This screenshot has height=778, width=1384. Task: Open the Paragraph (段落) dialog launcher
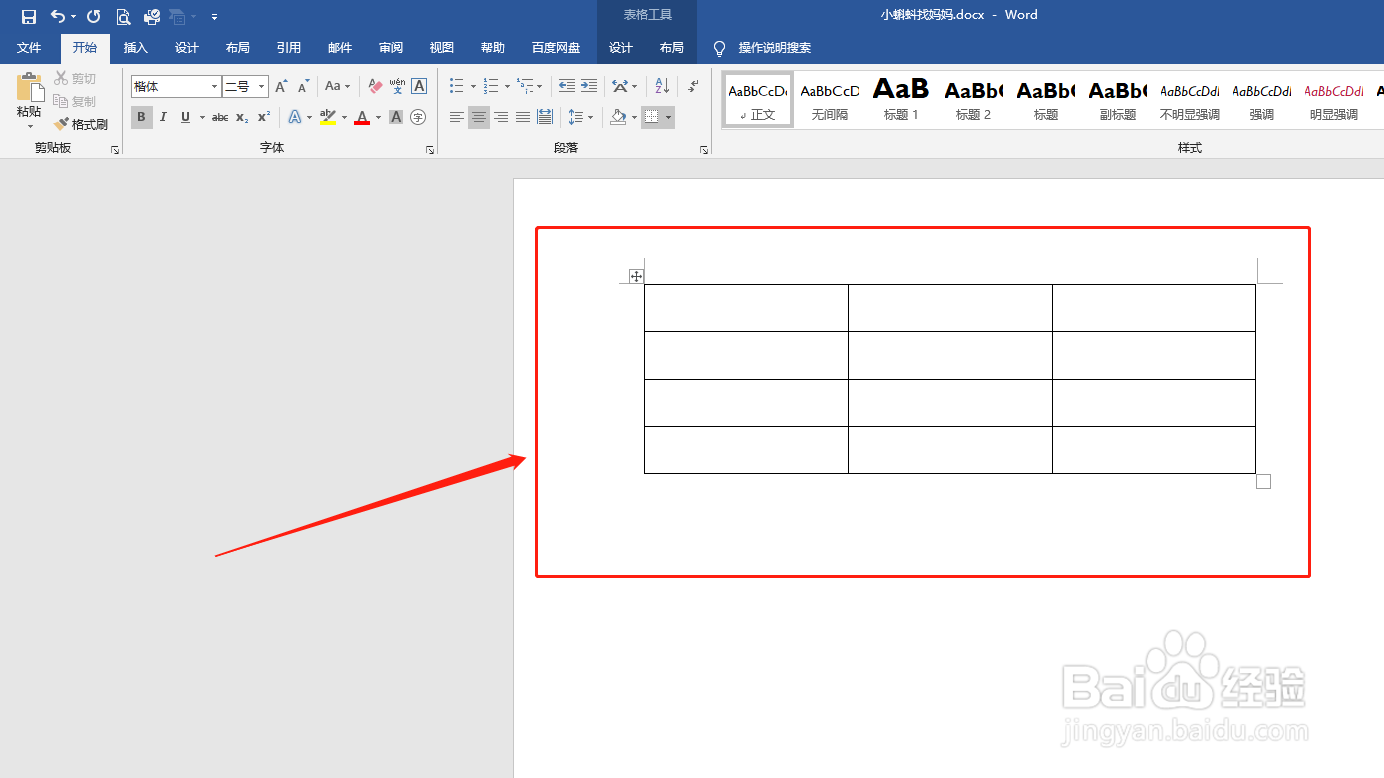tap(704, 149)
